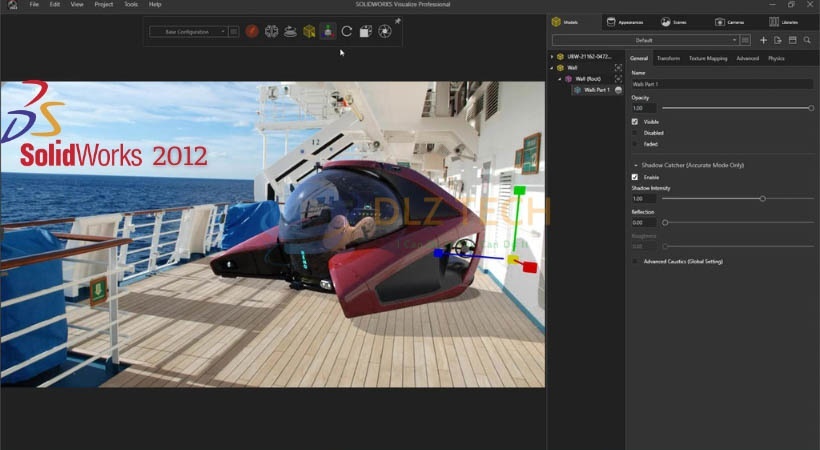The height and width of the screenshot is (450, 820).
Task: Select the yellow model selection cube icon
Action: [309, 31]
